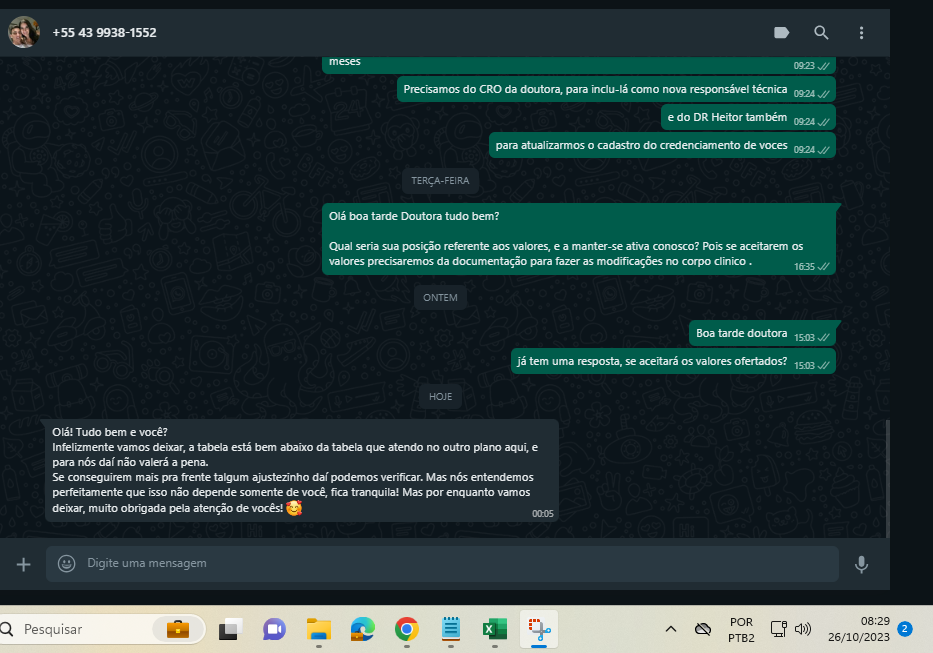The image size is (933, 653).
Task: Open network status tray icon
Action: [778, 629]
